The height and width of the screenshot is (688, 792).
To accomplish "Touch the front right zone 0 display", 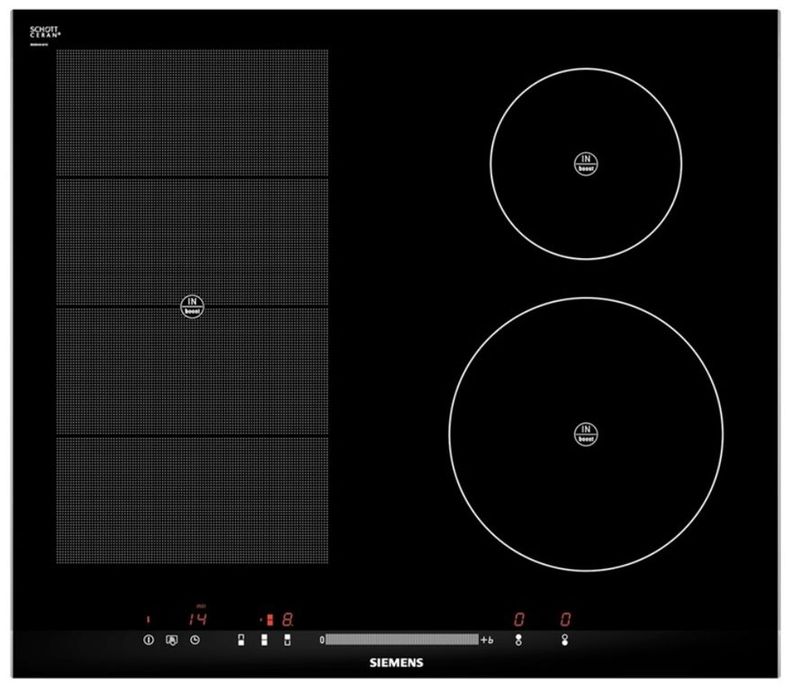I will 565,619.
